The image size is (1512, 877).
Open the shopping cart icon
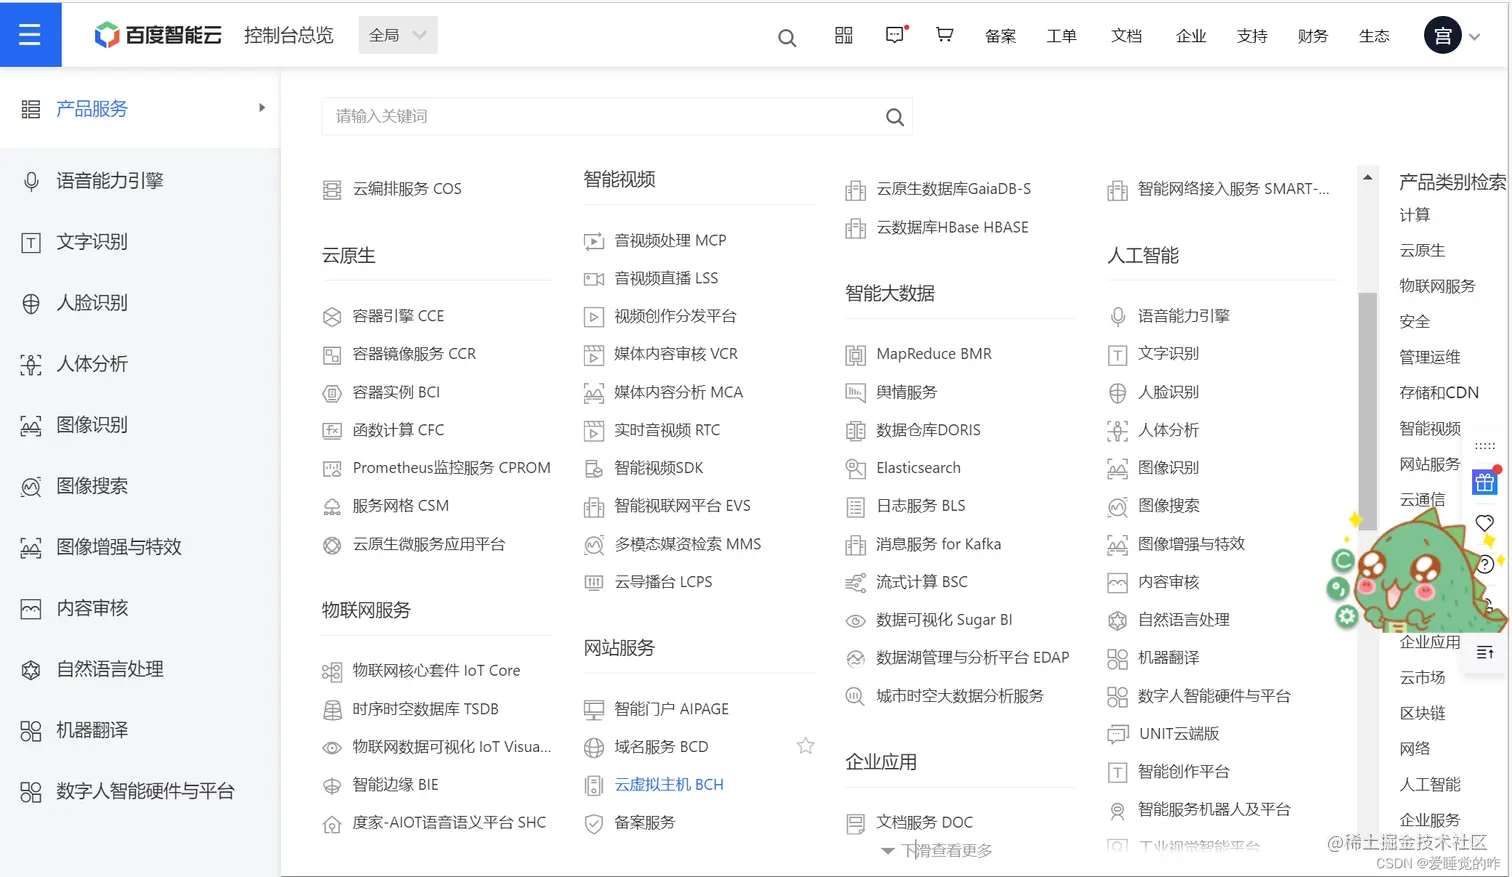tap(944, 35)
